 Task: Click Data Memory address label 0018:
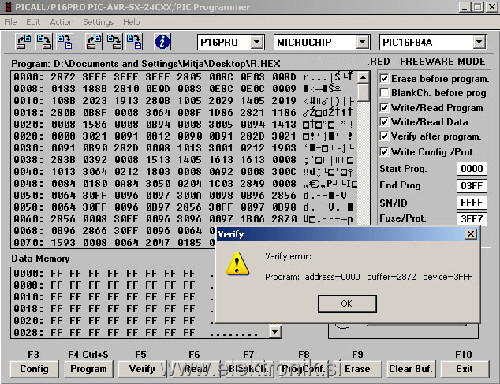[x=28, y=309]
